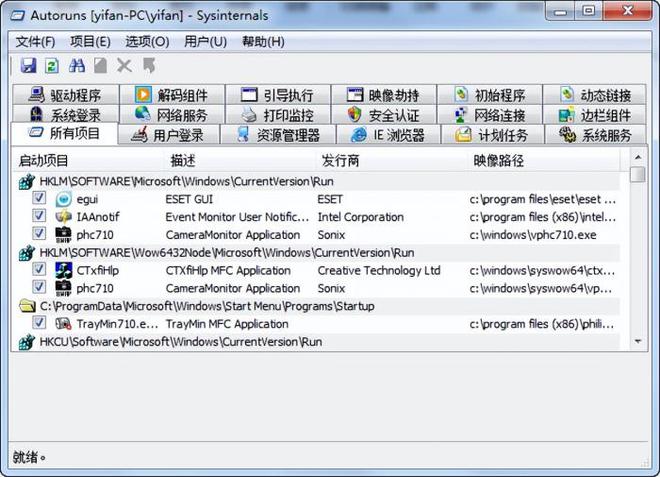Viewport: 660px width, 477px height.
Task: Click the IAAnotif entry icon
Action: tap(64, 217)
